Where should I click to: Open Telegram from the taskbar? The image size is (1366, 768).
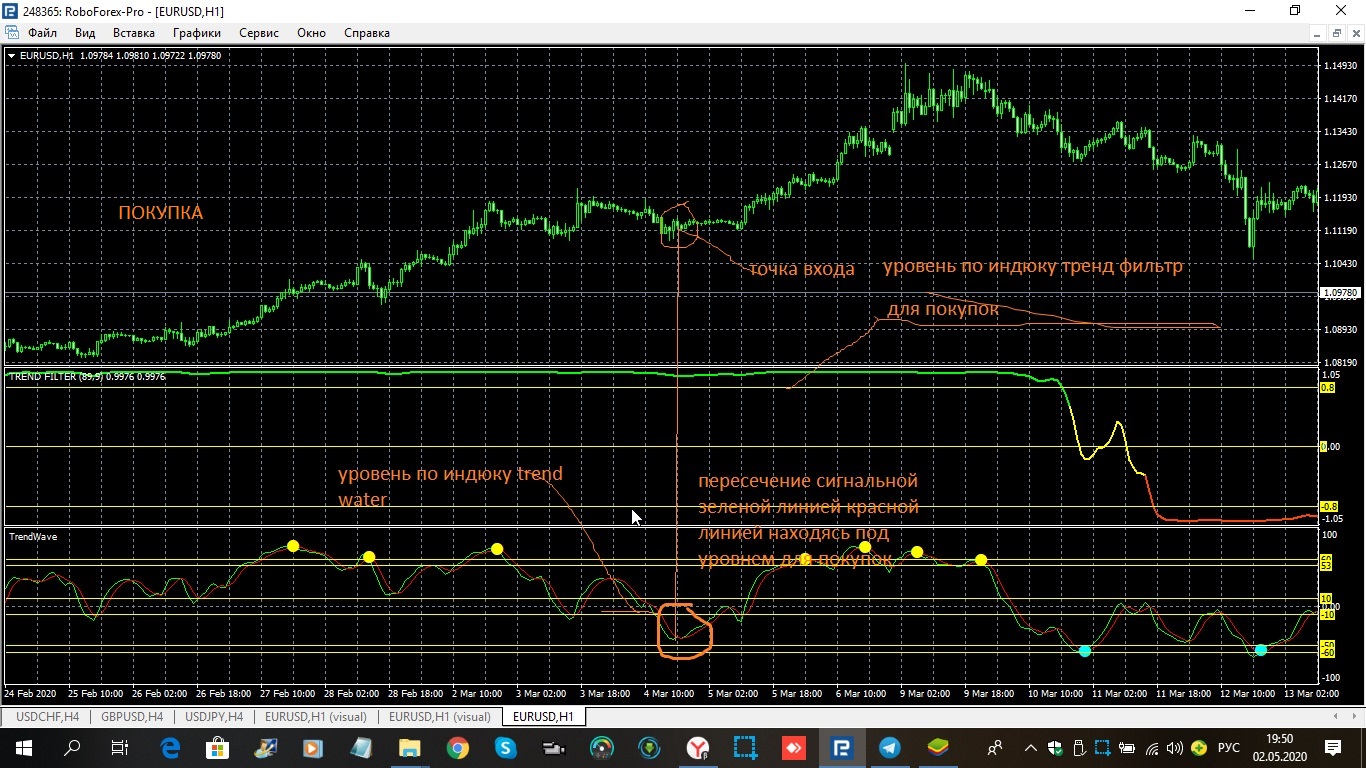[889, 747]
